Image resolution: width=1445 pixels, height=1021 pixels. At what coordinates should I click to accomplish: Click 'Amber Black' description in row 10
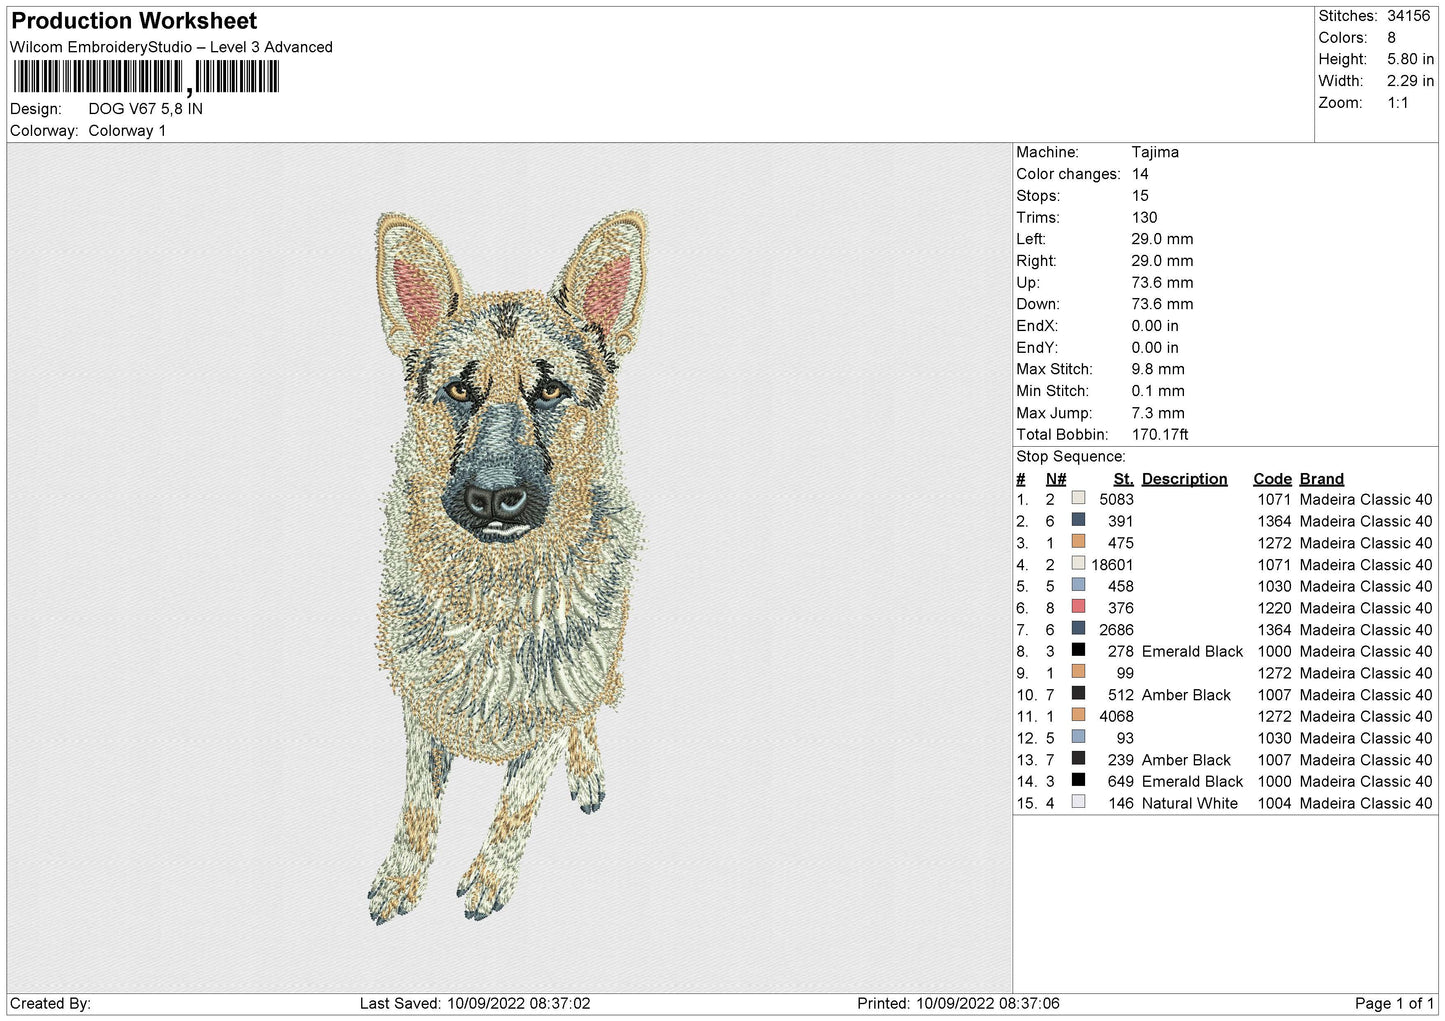coord(1186,695)
